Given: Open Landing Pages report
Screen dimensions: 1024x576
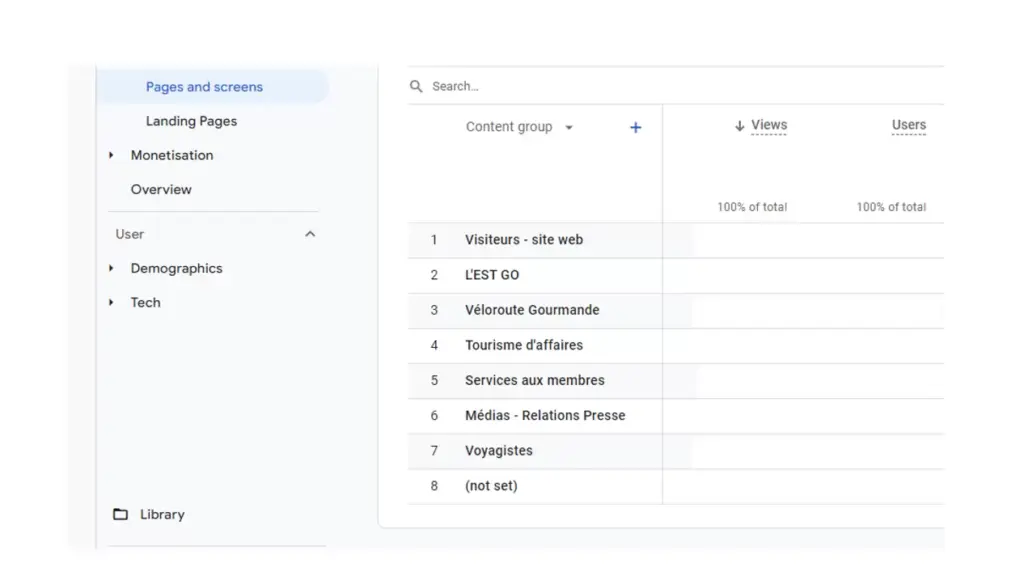Looking at the screenshot, I should pyautogui.click(x=191, y=121).
